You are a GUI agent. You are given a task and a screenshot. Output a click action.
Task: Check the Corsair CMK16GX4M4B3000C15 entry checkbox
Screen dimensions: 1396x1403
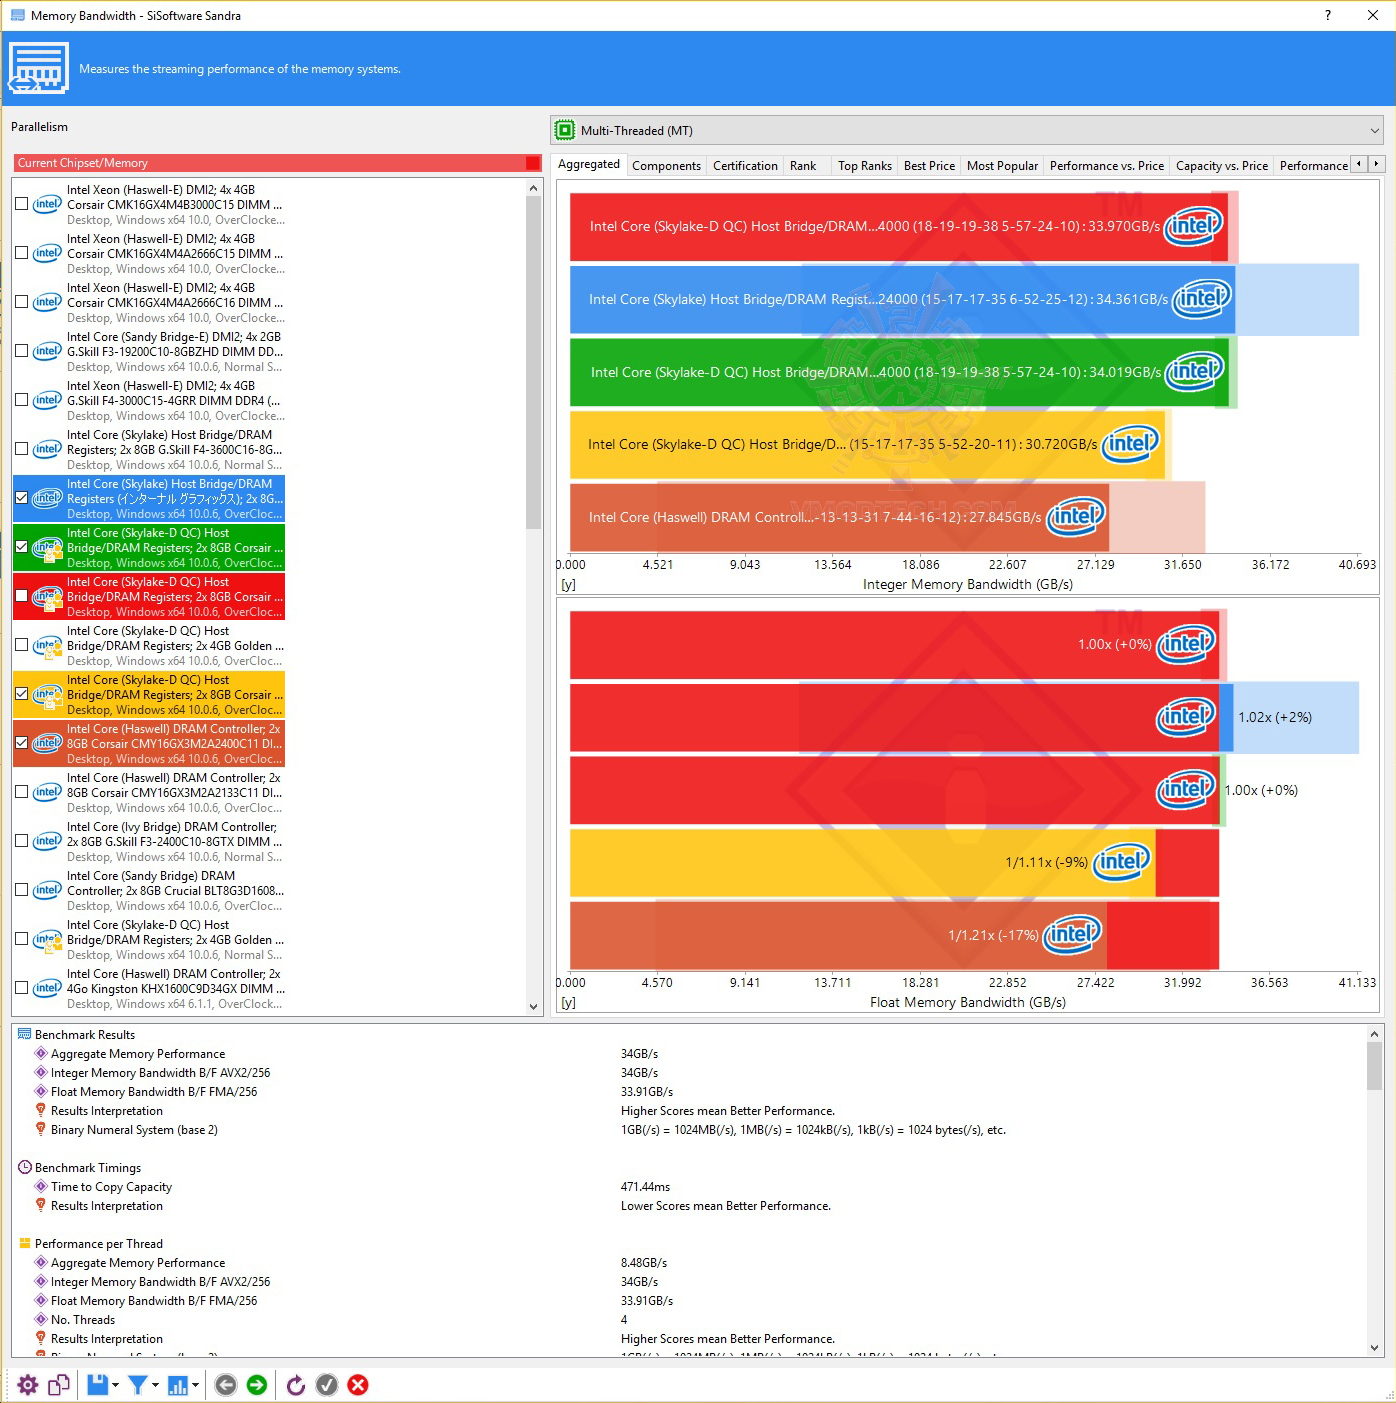(22, 204)
